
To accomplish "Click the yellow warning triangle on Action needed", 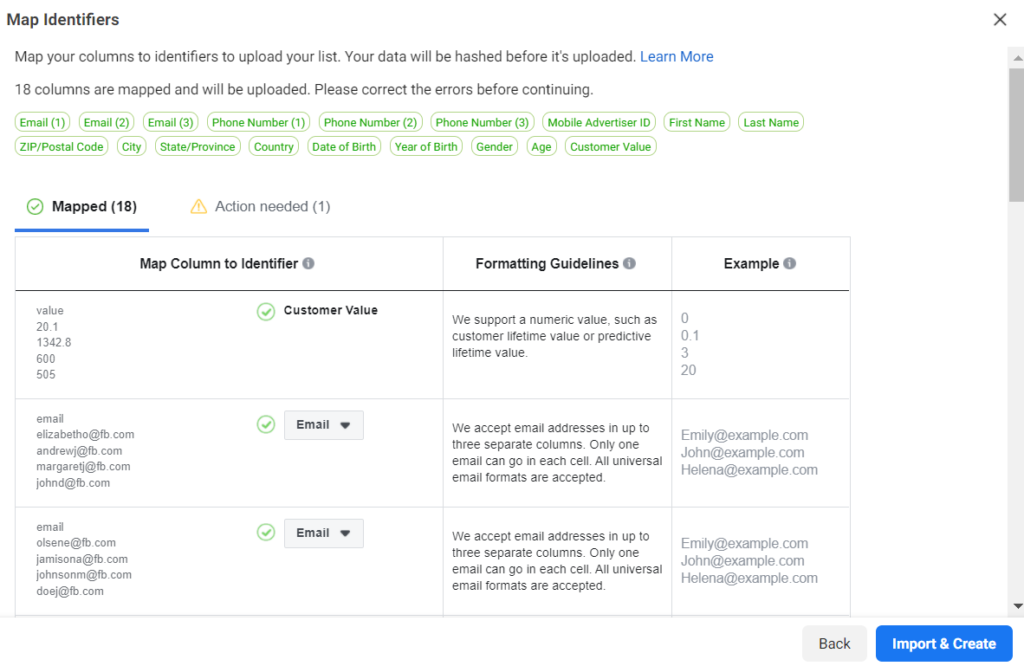I will pos(199,206).
